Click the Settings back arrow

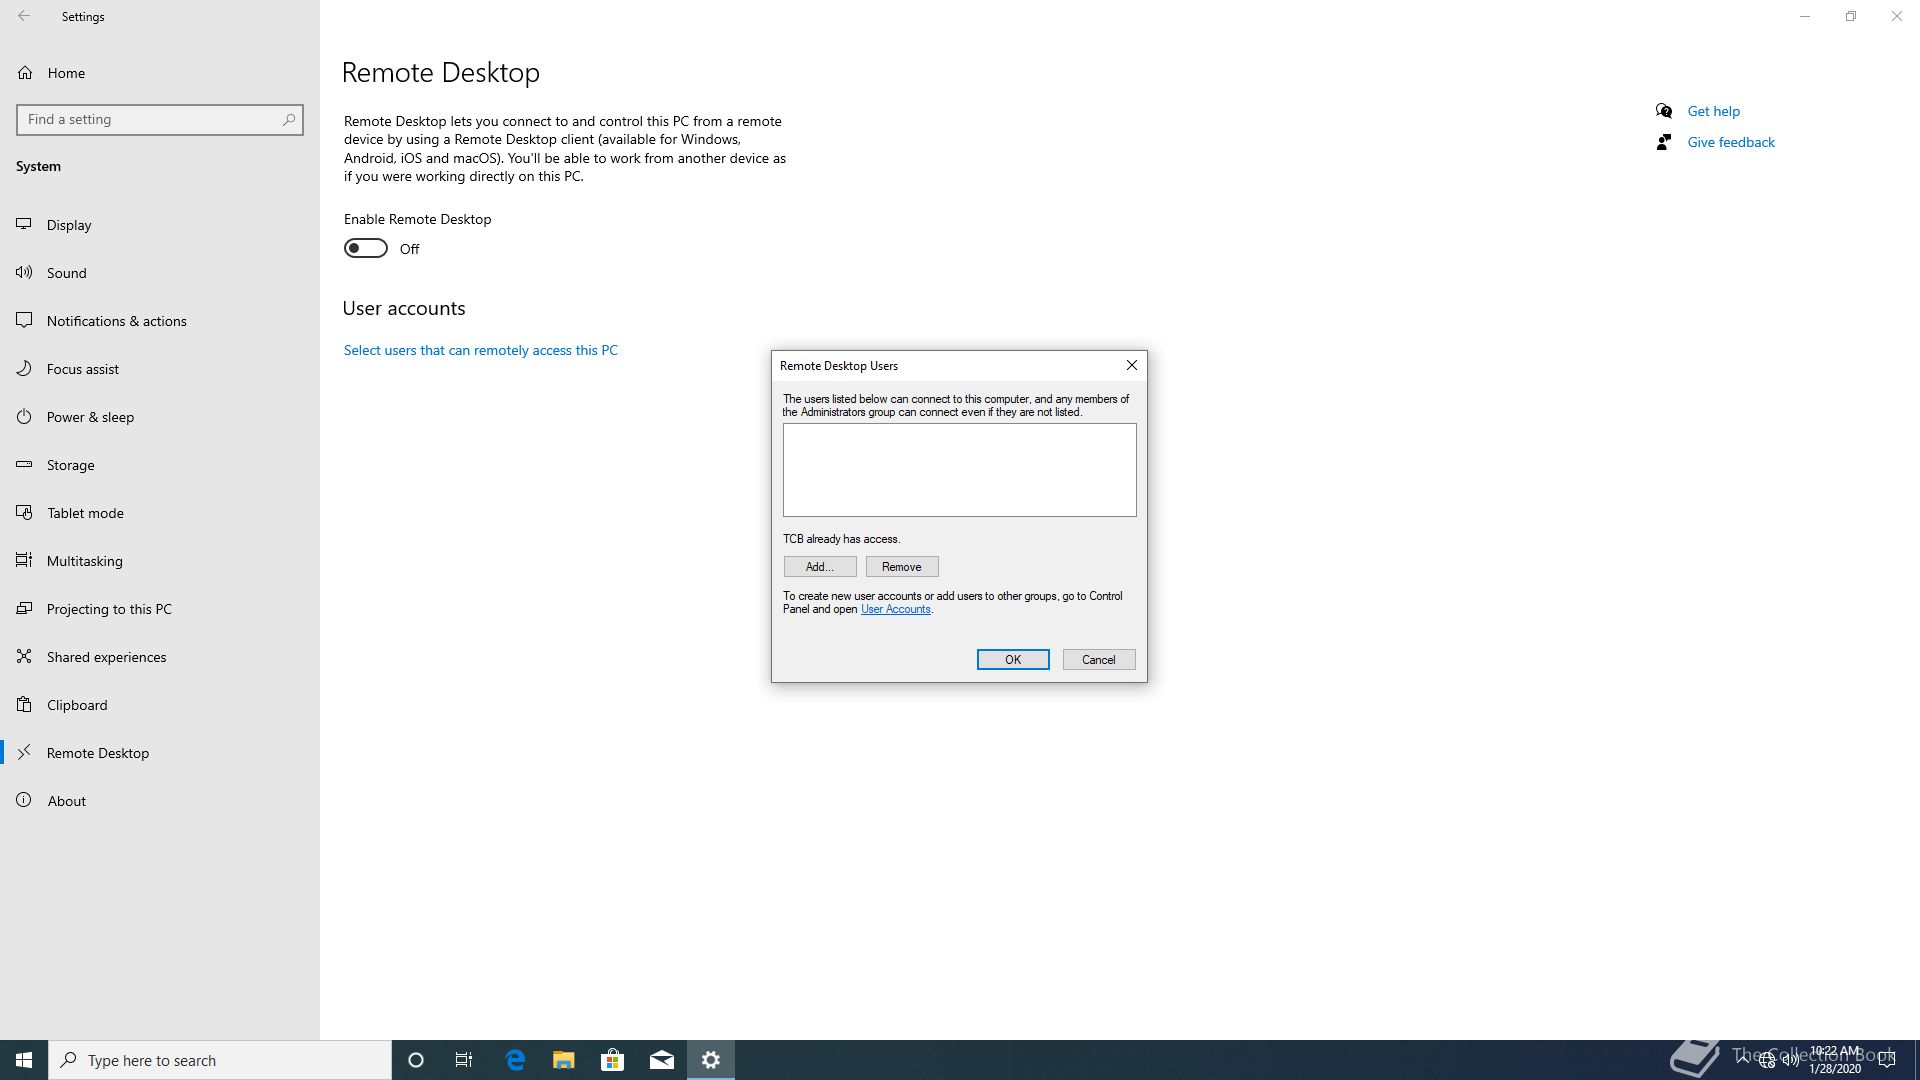pos(24,16)
